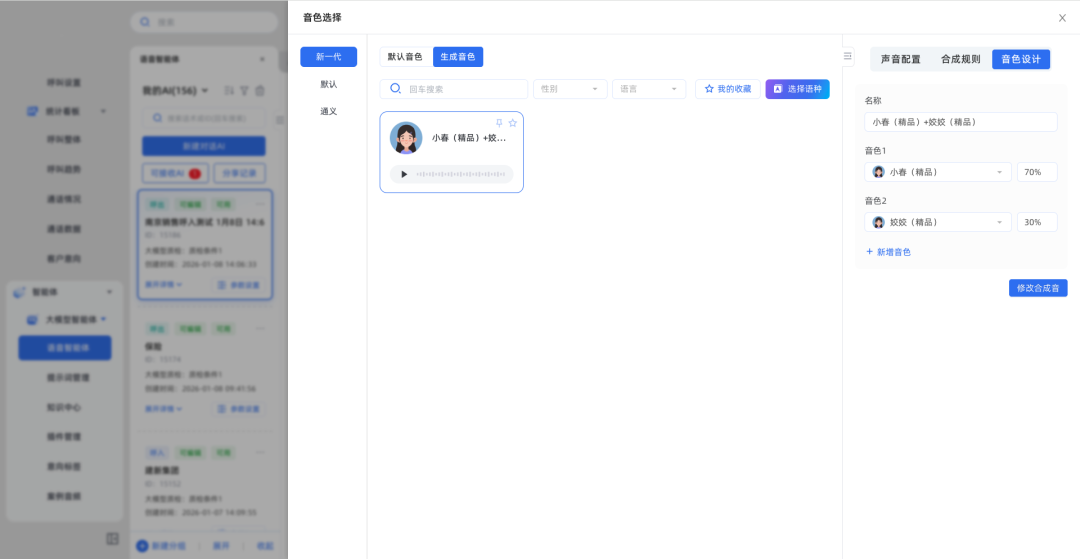Open the 语言 language dropdown
Screen dimensions: 1080x559
pyautogui.click(x=648, y=89)
